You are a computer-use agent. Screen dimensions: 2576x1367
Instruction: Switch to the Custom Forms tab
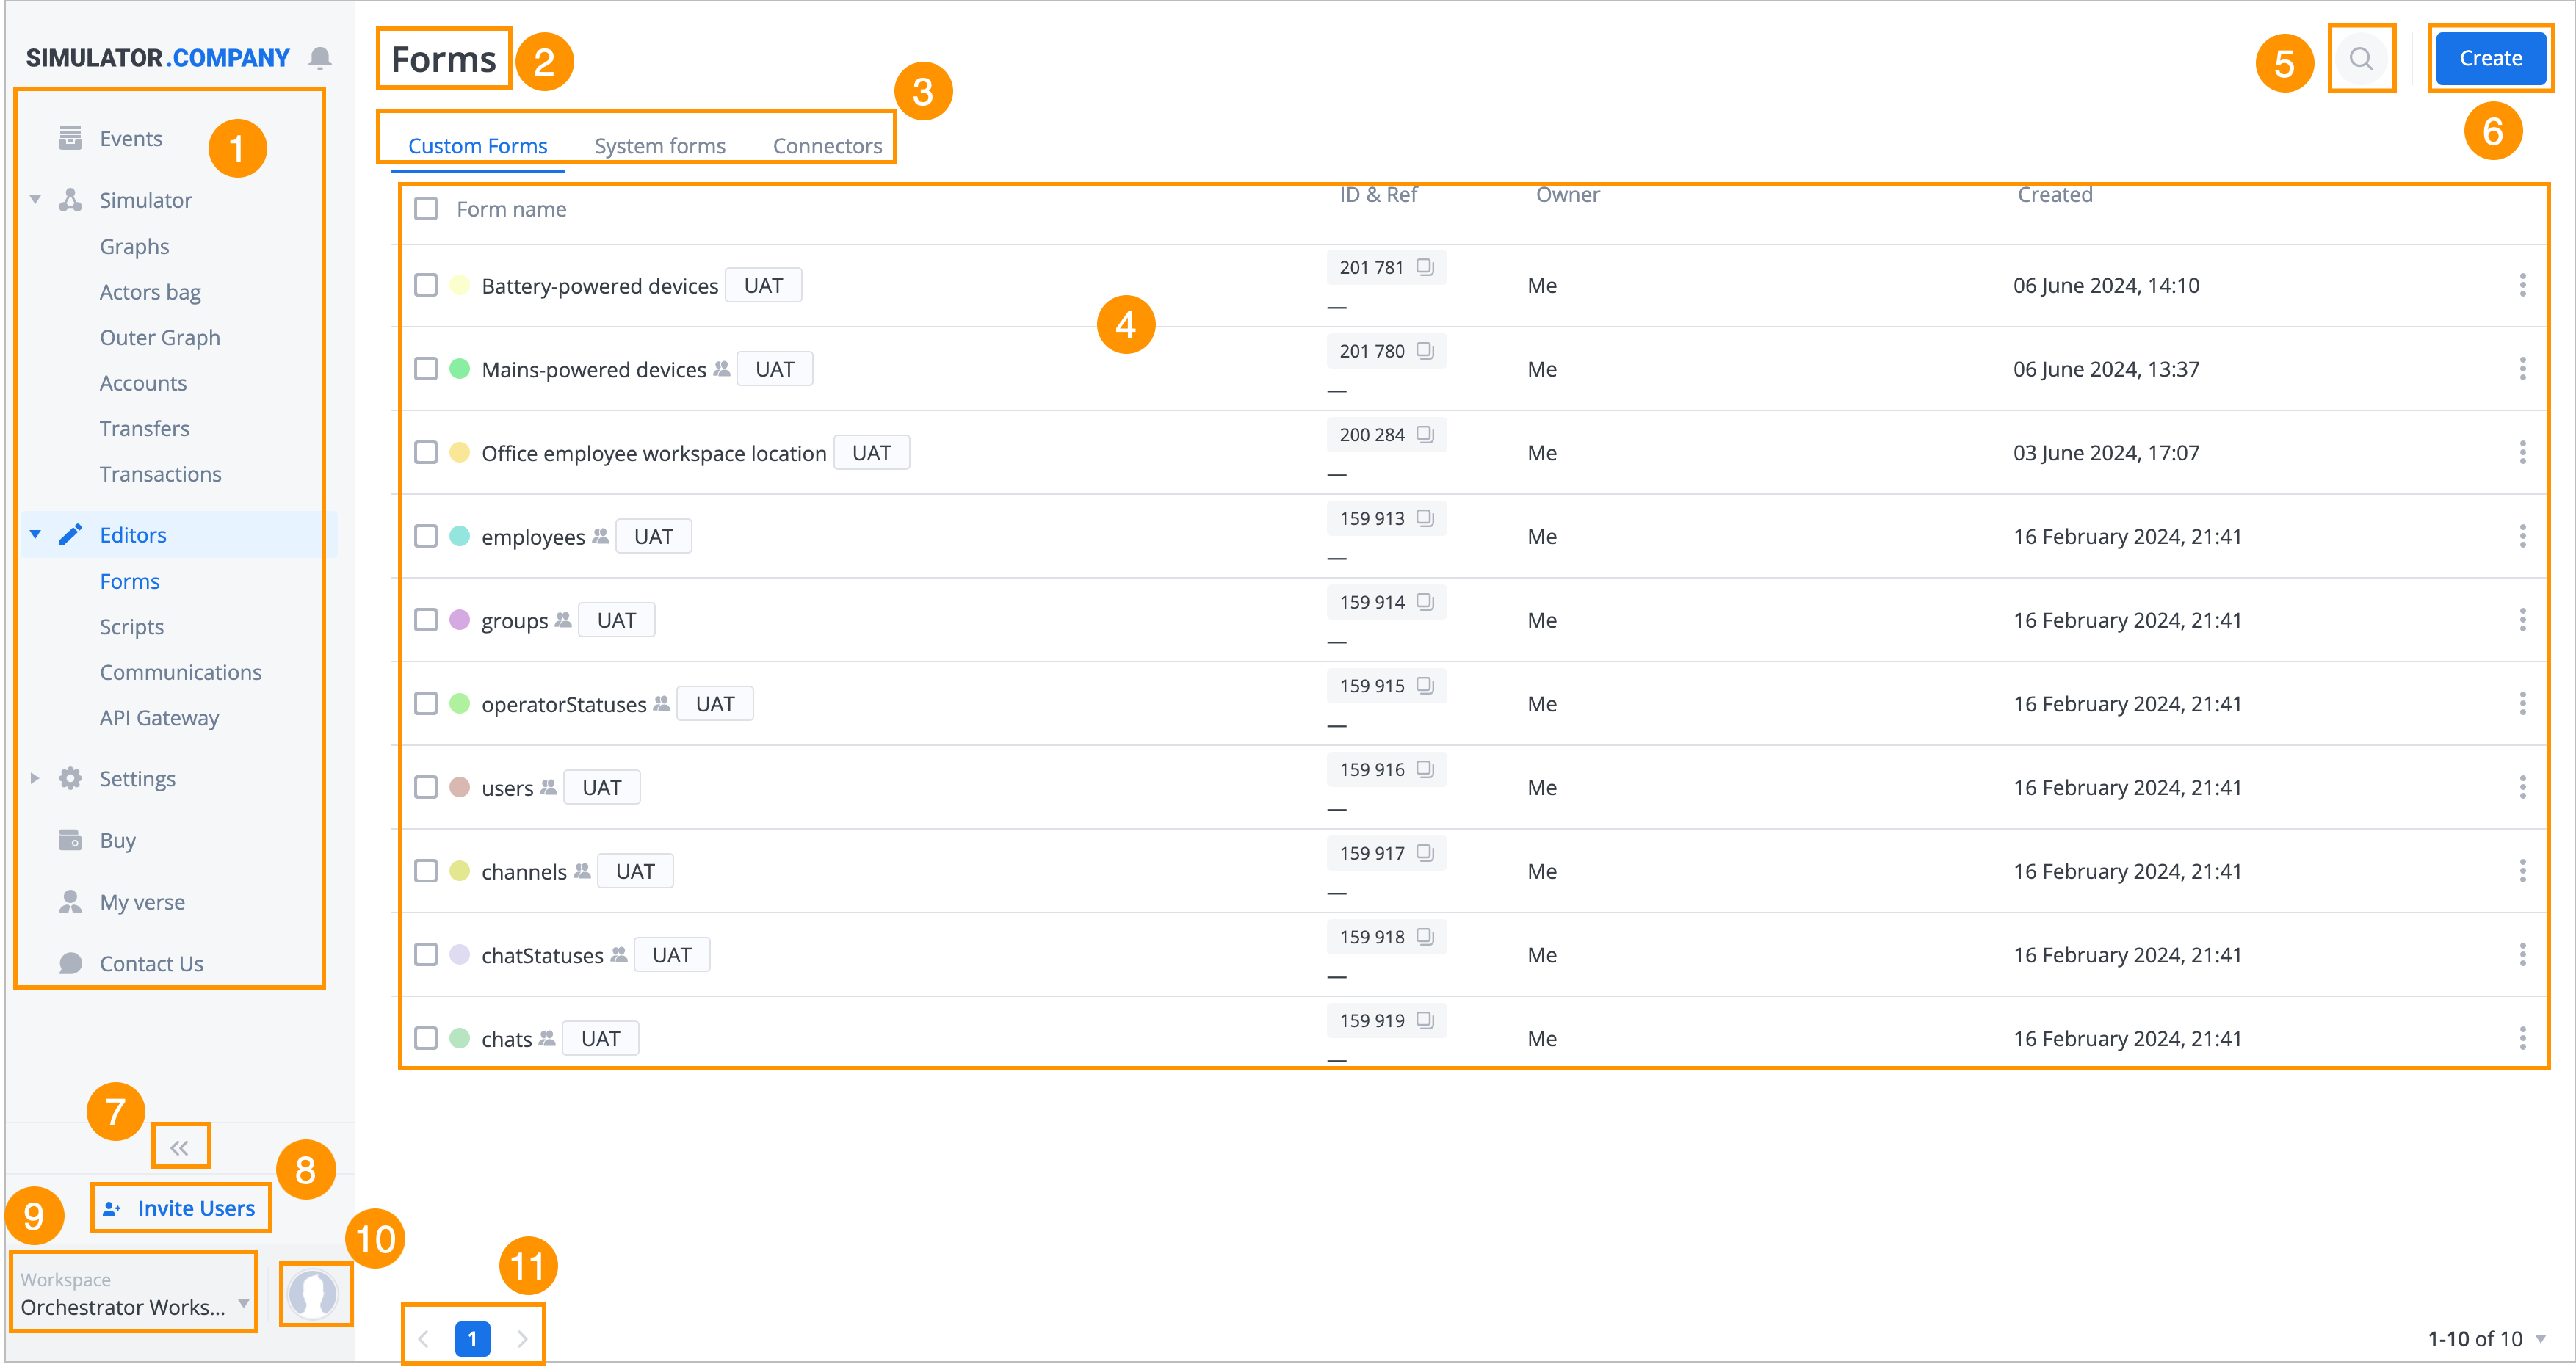coord(477,146)
